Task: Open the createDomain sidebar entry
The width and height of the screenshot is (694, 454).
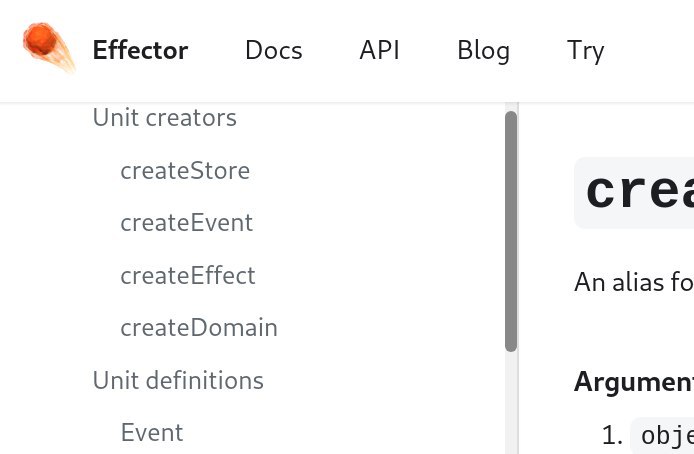Action: point(199,328)
